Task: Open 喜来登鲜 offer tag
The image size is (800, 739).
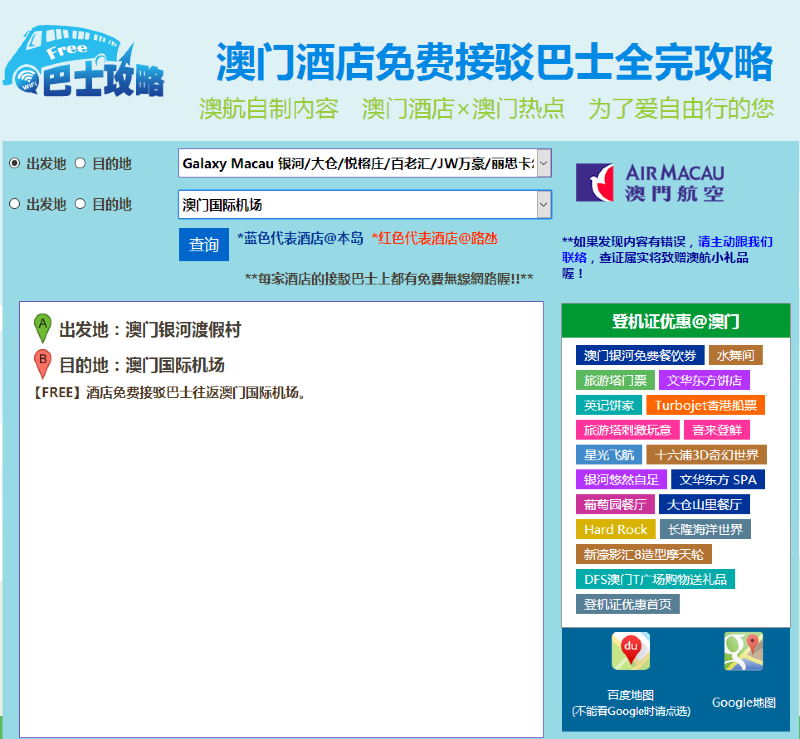Action: point(717,430)
